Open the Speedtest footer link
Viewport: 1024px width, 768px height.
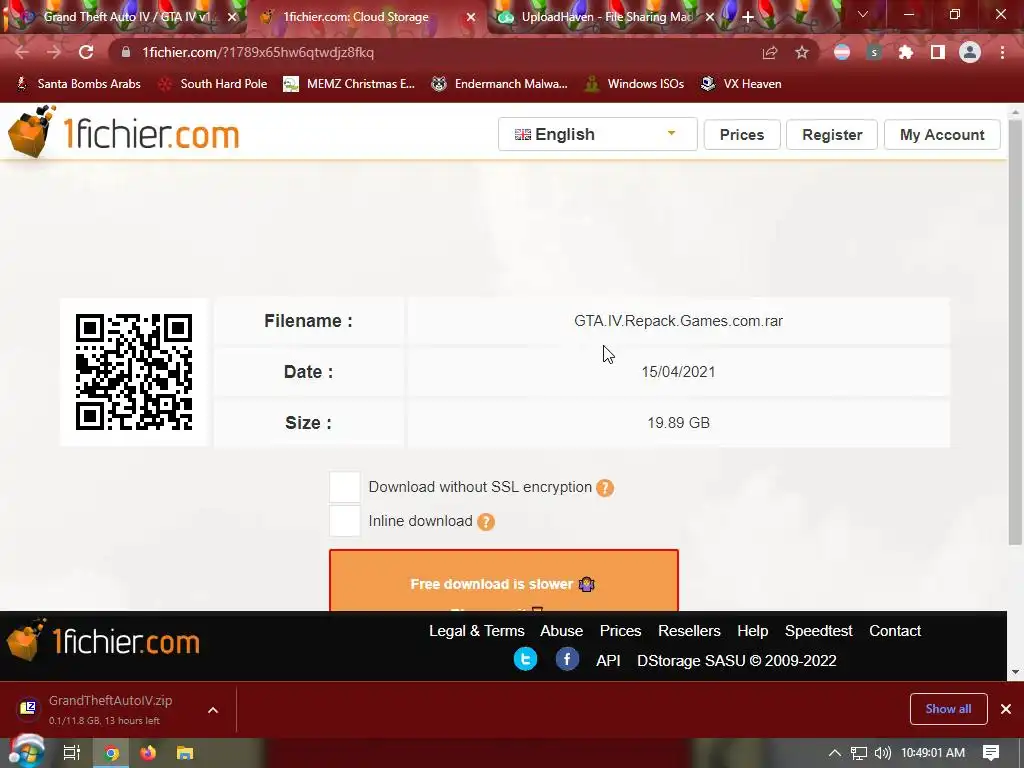pos(818,631)
